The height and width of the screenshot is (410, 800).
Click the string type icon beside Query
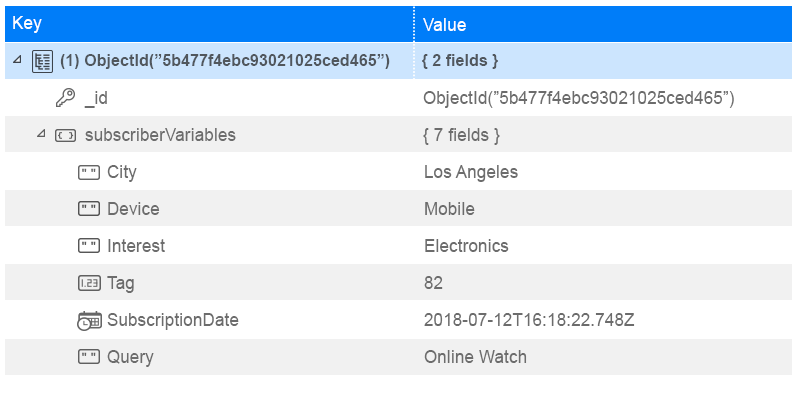[89, 357]
